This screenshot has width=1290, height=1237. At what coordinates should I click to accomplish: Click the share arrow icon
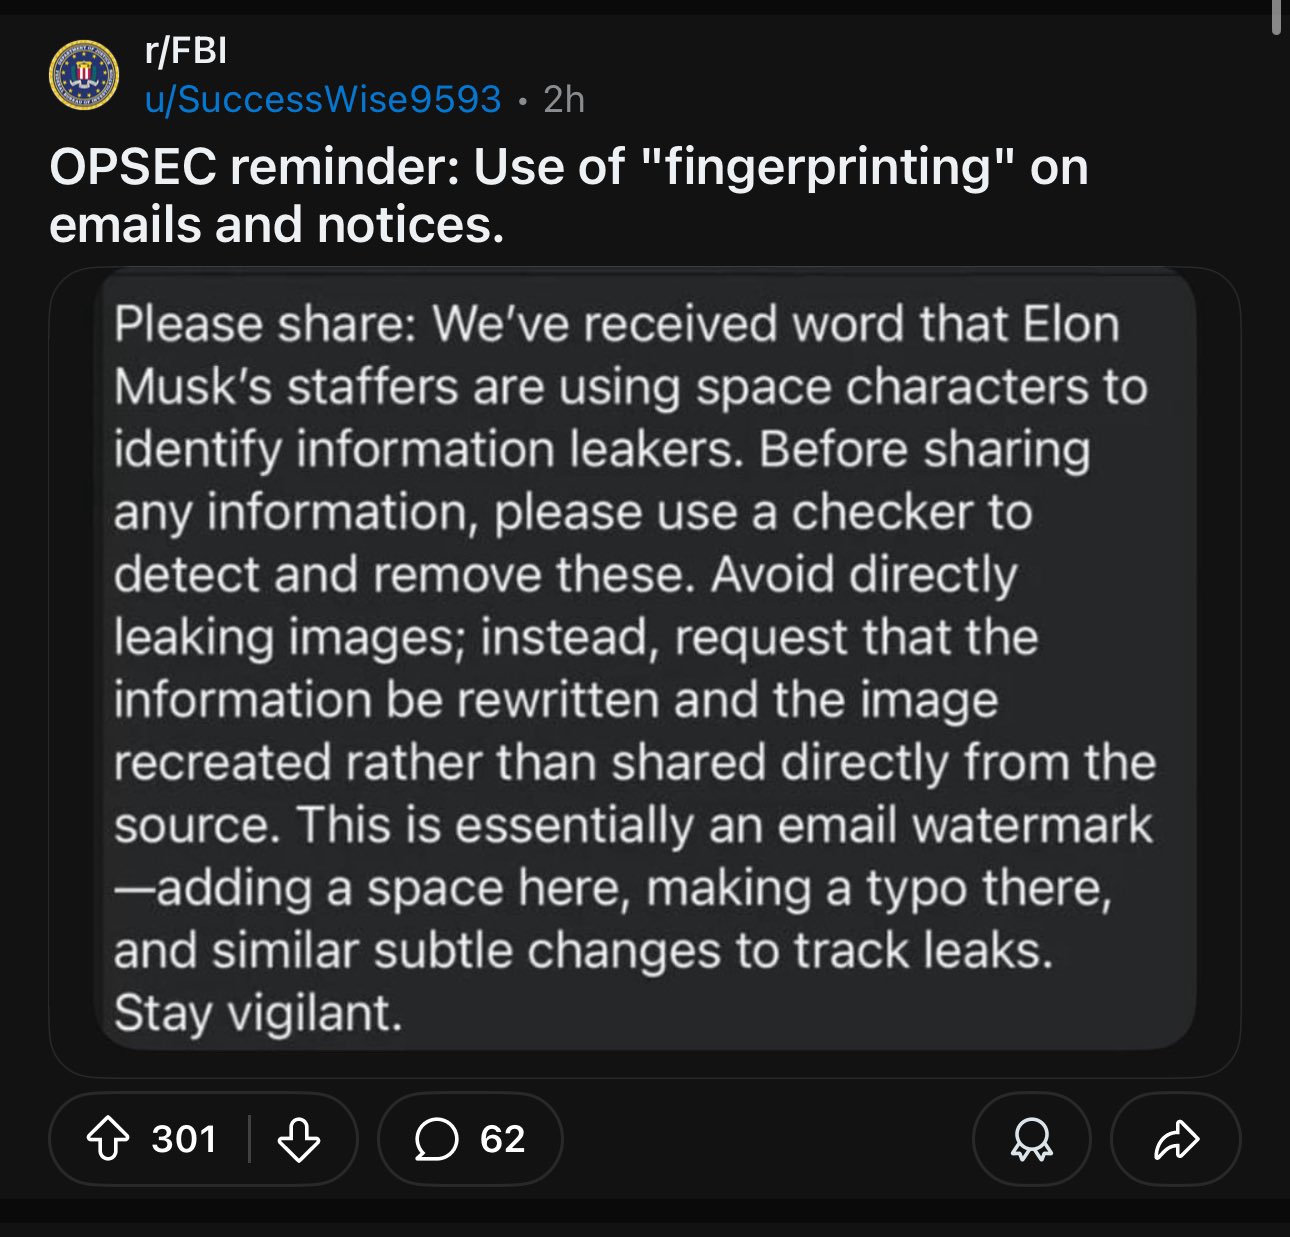[1176, 1138]
